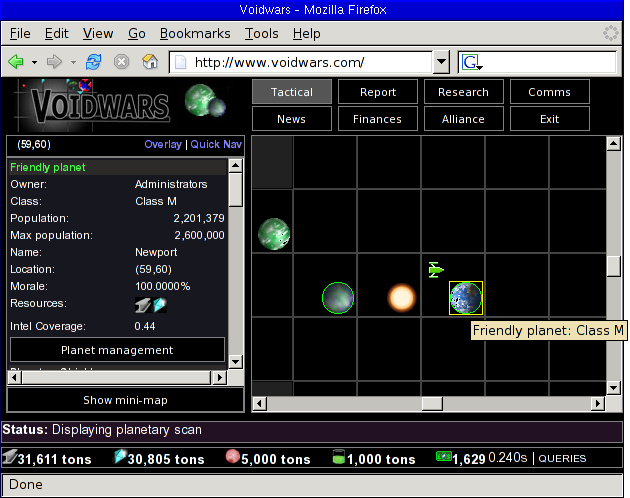The height and width of the screenshot is (498, 630).
Task: Click the map scroll up arrow
Action: pos(614,143)
